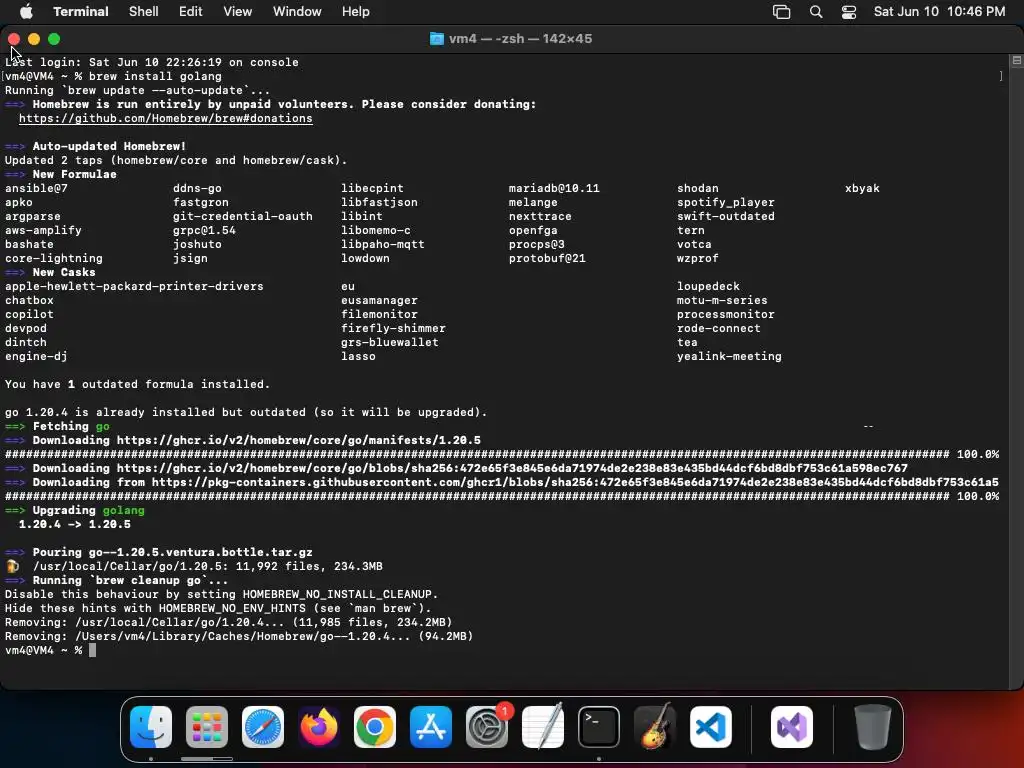1024x768 pixels.
Task: Click the 'firefly-shimmer' cask name
Action: [393, 328]
